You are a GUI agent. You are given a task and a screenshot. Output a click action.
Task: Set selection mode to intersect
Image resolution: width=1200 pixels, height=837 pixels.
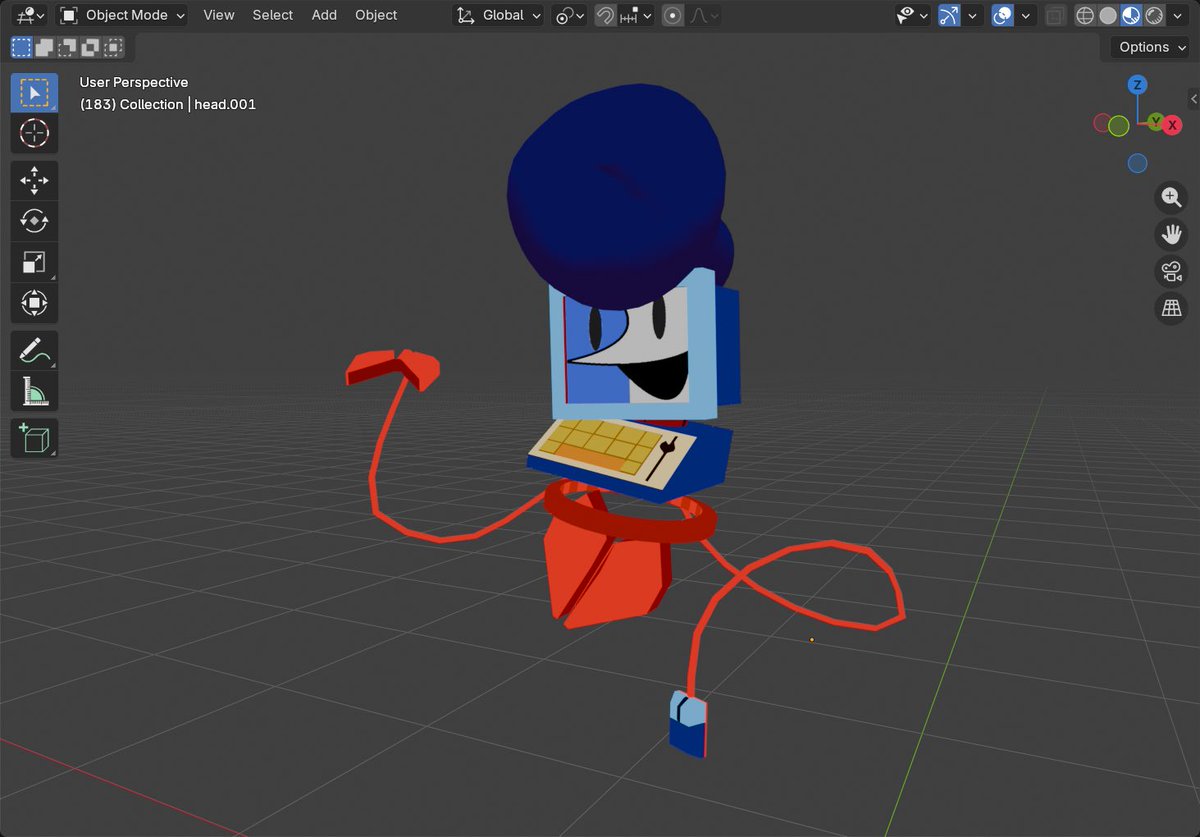114,47
